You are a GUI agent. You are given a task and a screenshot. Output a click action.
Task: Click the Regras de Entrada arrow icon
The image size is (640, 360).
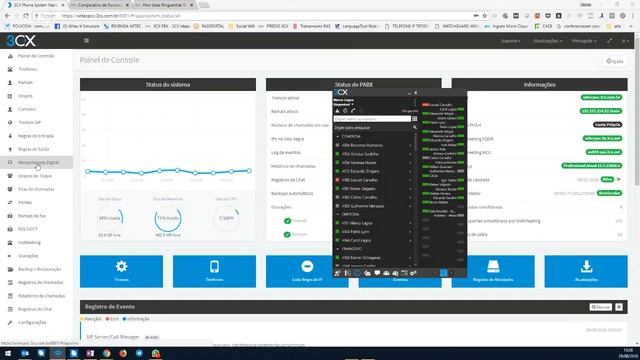point(10,136)
